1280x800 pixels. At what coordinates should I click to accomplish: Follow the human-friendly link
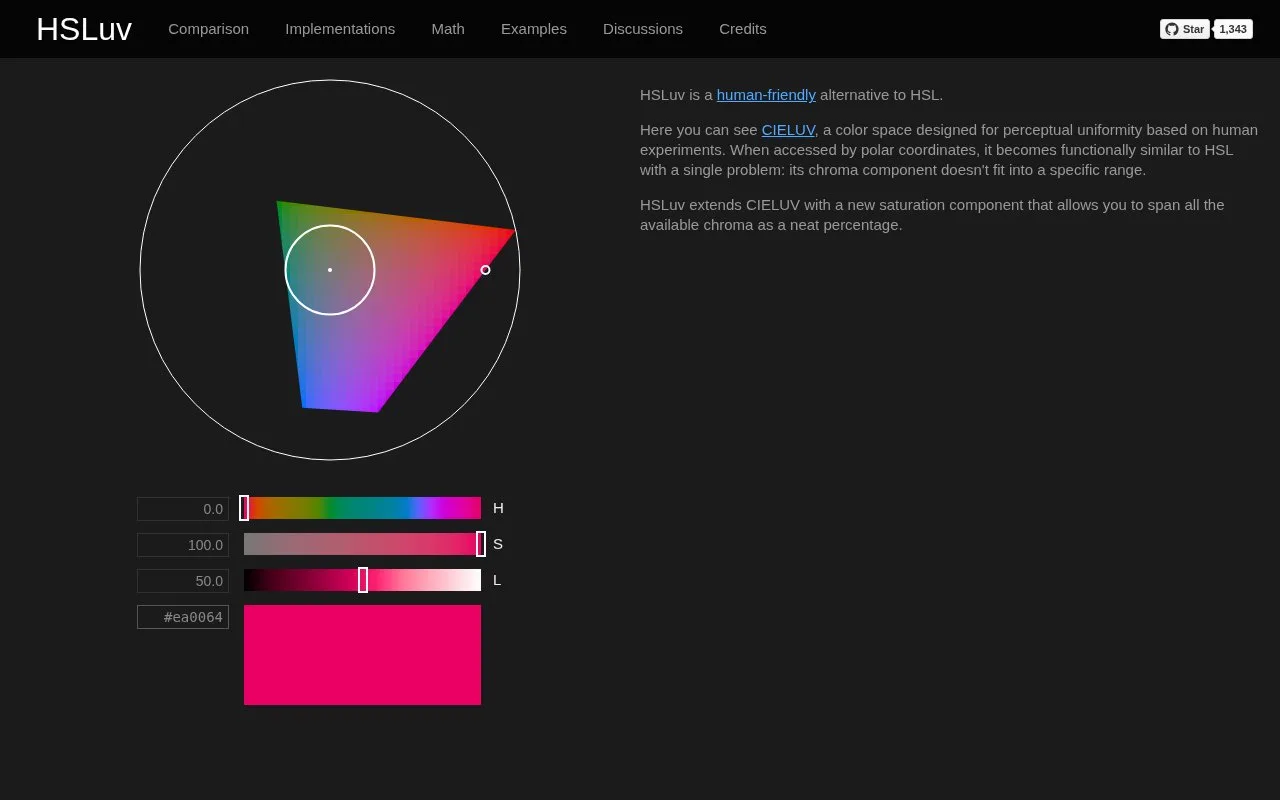coord(766,95)
